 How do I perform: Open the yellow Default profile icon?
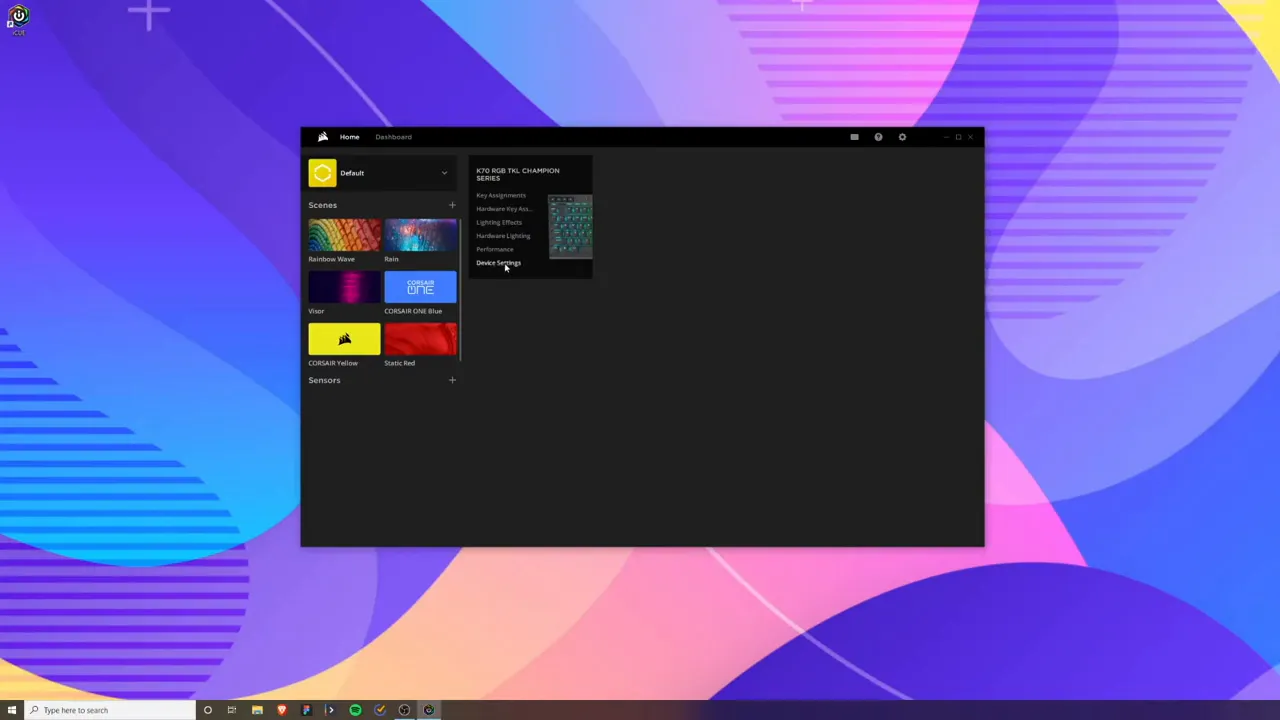(322, 172)
